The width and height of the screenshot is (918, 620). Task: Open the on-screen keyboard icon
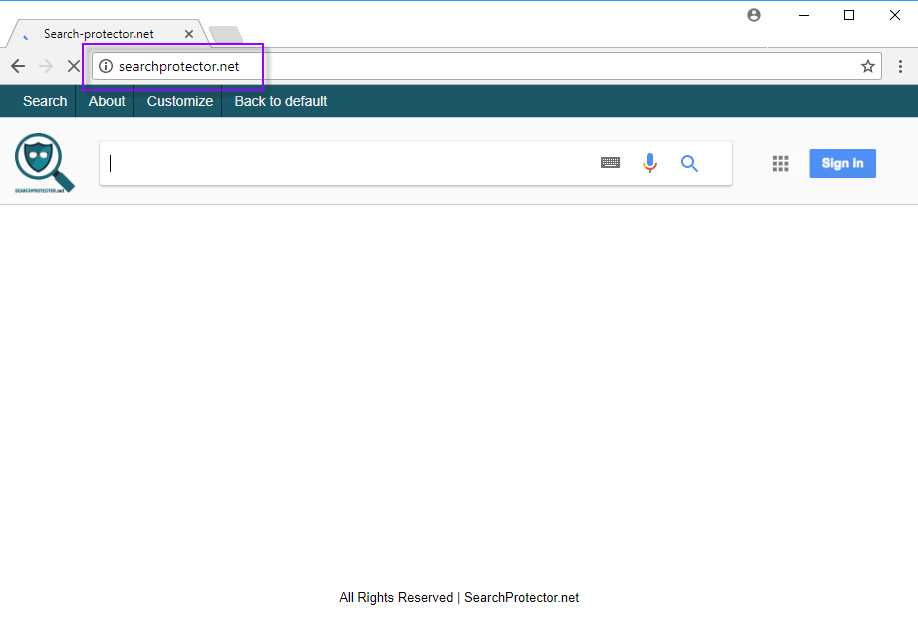(610, 163)
